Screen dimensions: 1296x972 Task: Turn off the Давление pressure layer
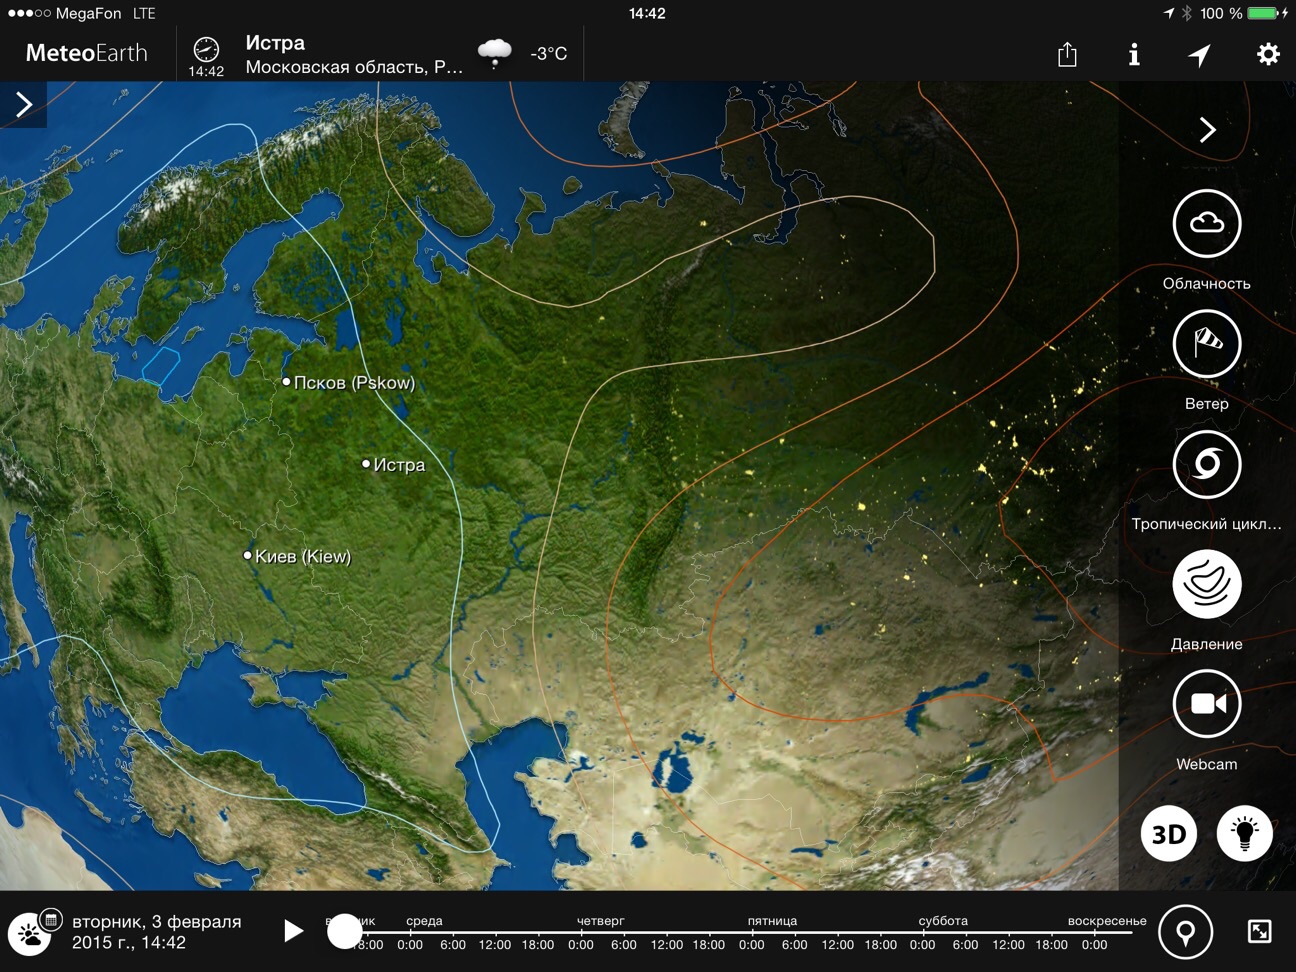click(1206, 584)
